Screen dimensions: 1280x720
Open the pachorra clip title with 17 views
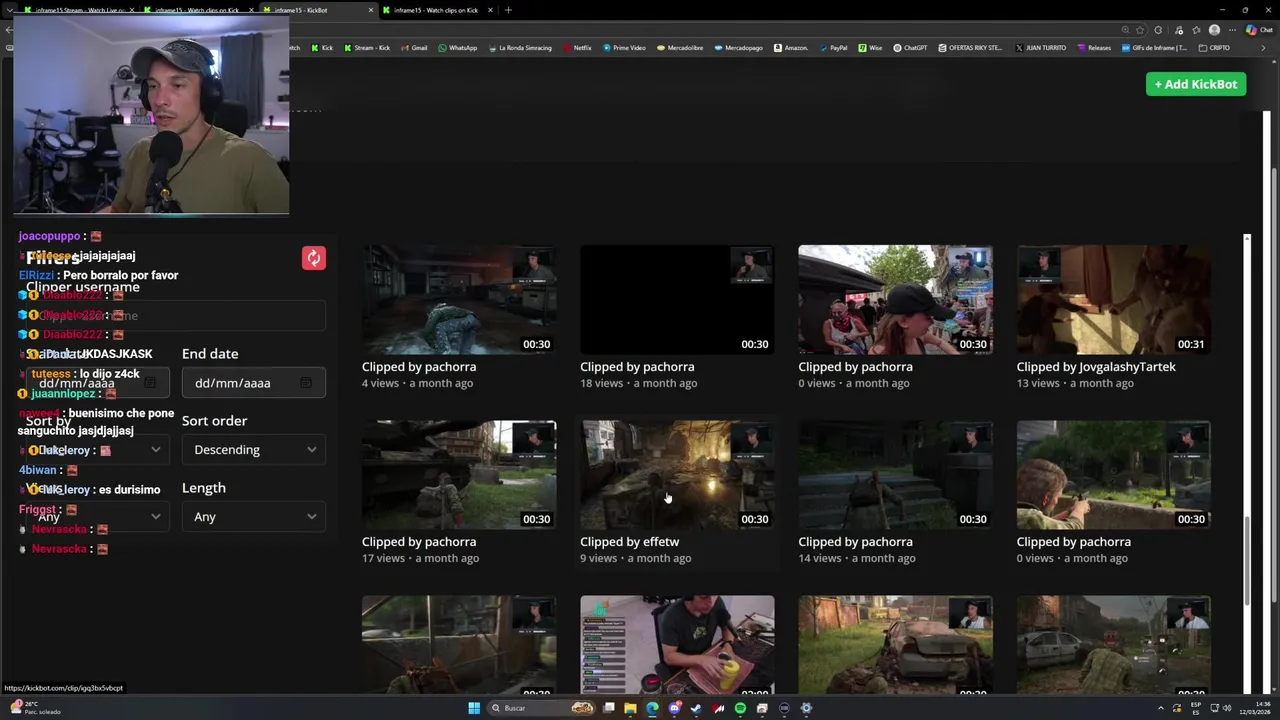point(419,542)
